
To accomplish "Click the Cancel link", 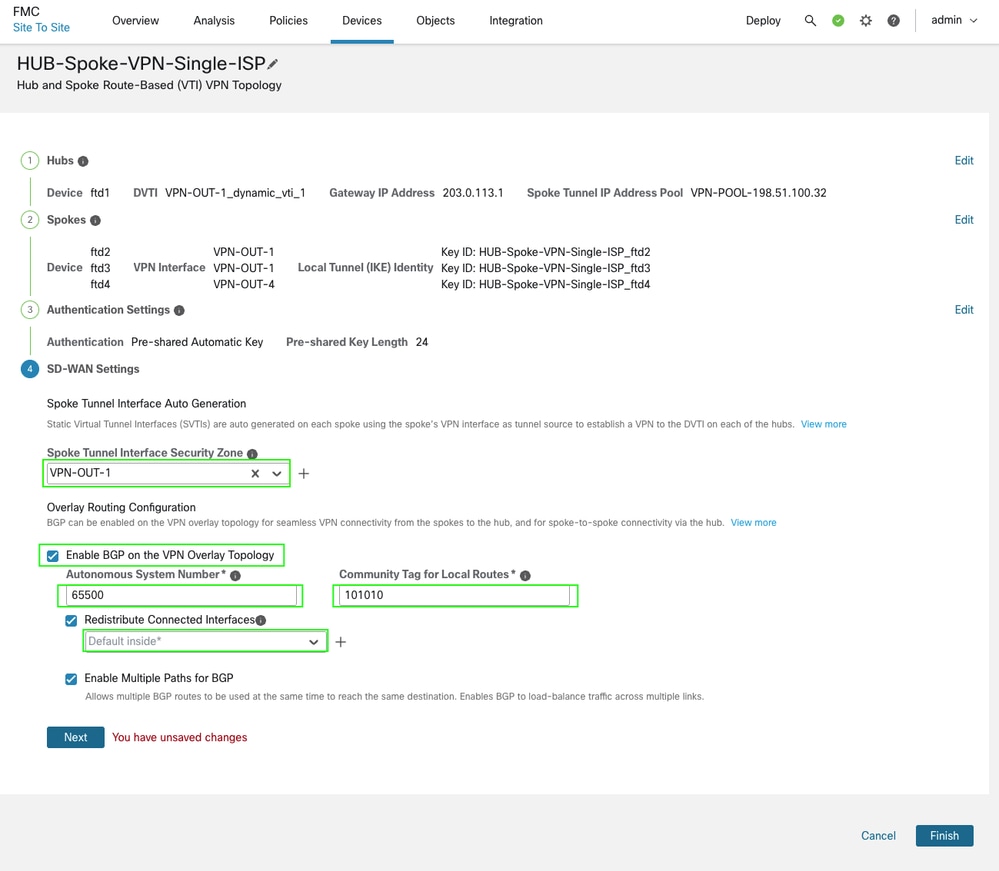I will point(878,835).
